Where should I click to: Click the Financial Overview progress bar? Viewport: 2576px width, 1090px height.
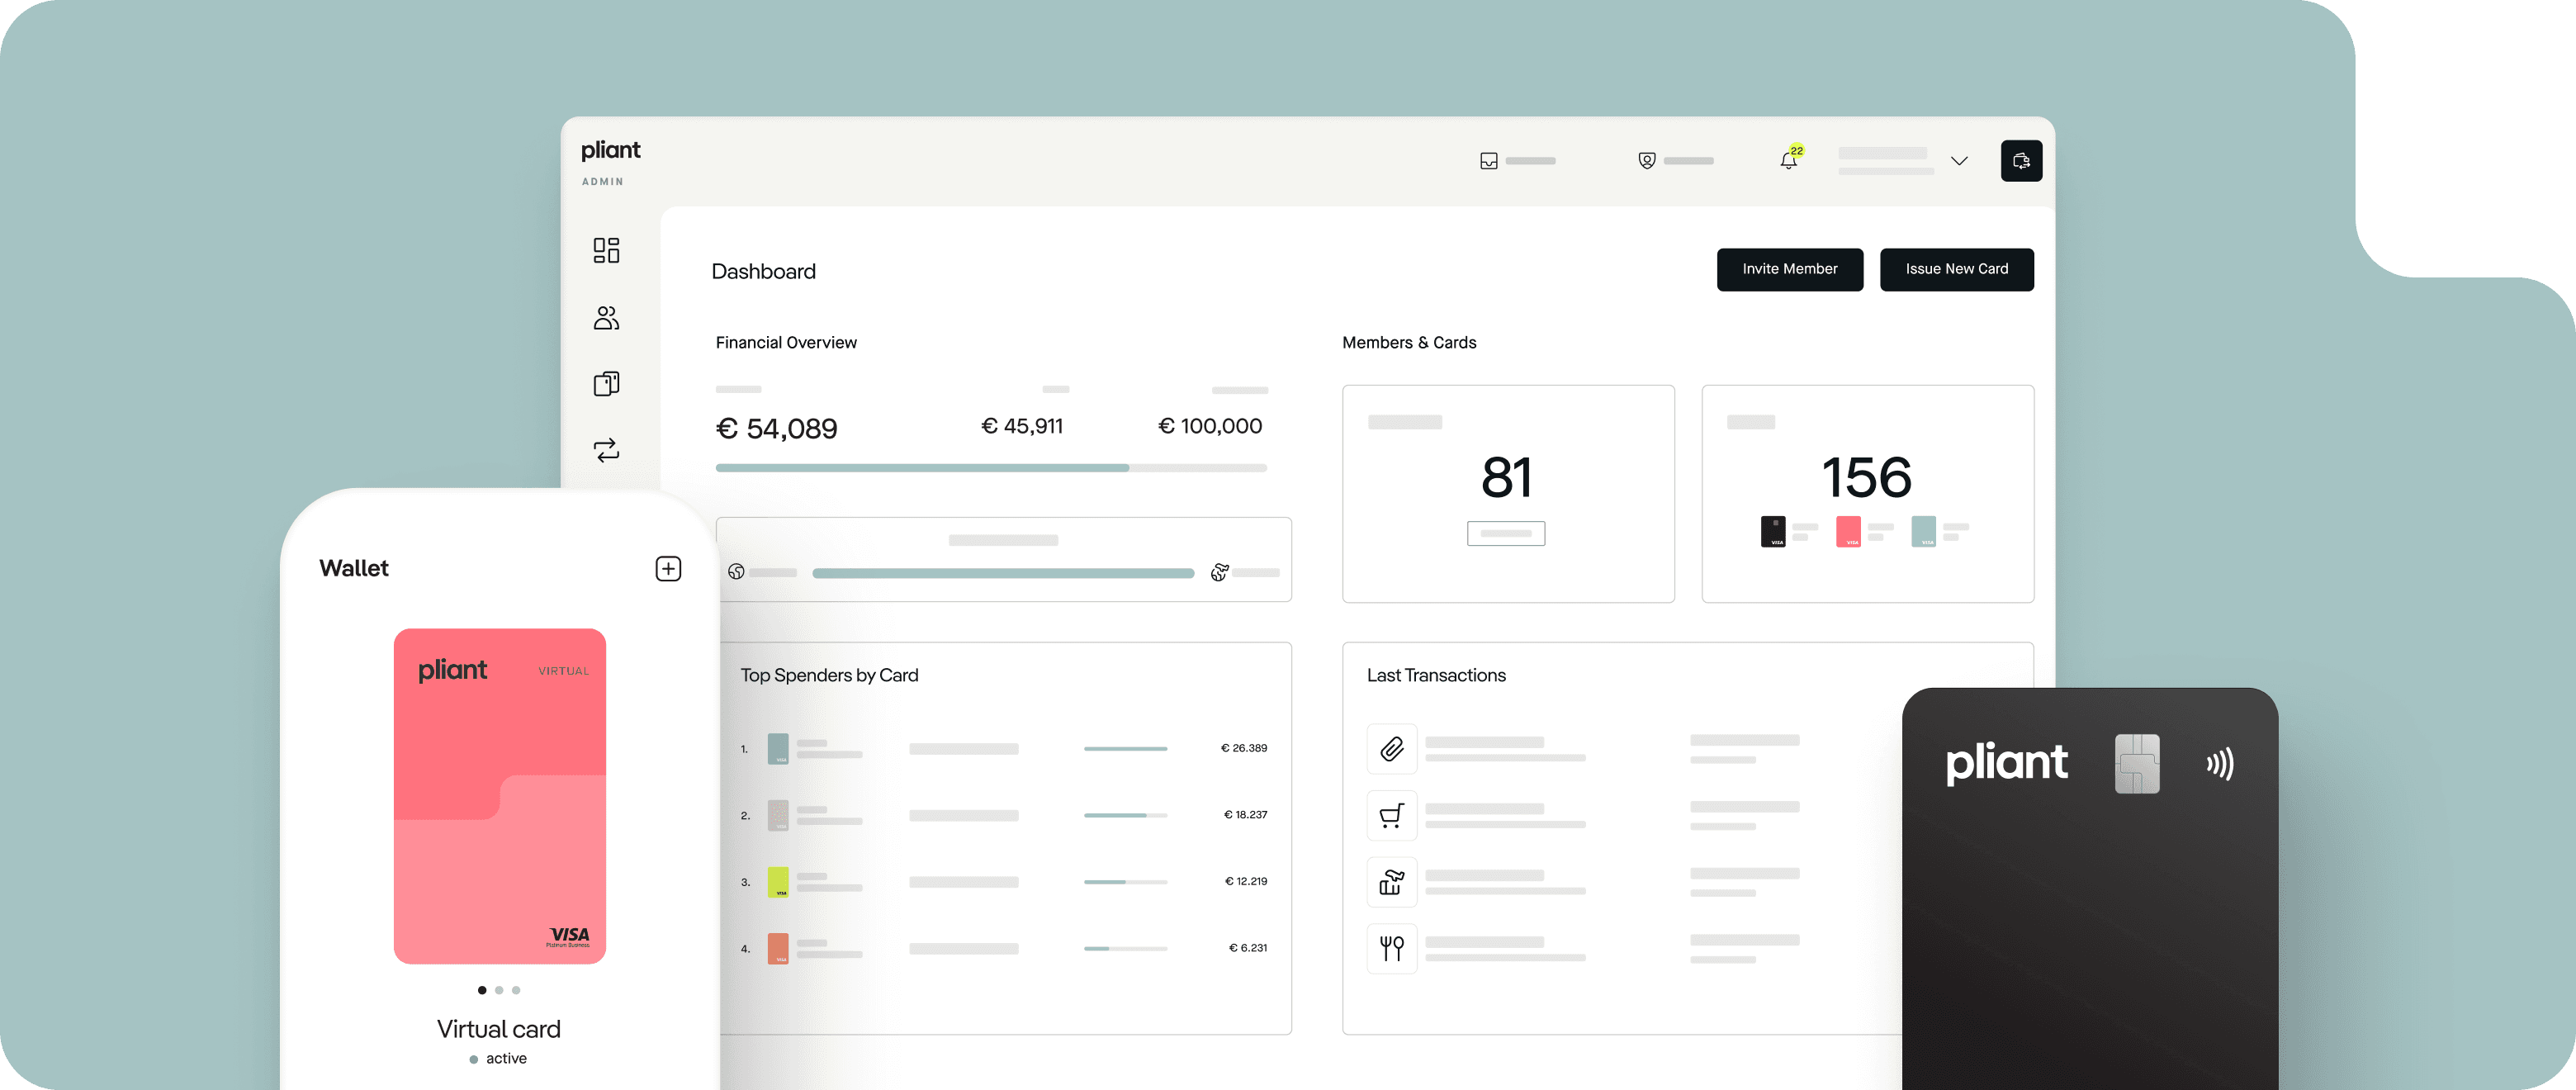[990, 467]
